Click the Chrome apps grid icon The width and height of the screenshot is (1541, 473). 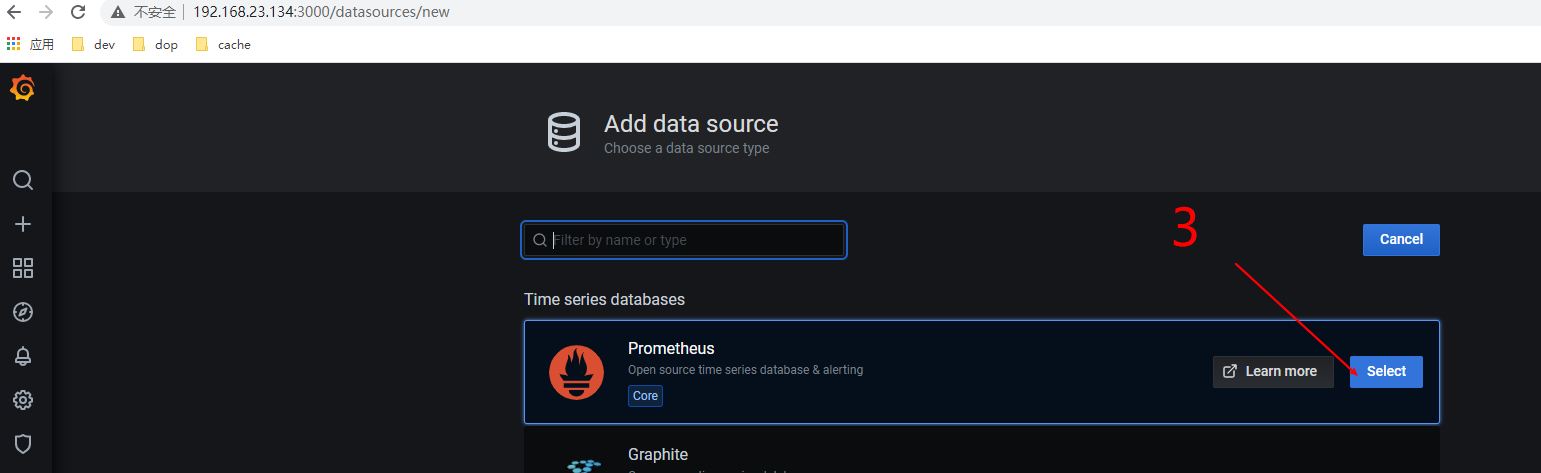tap(13, 44)
